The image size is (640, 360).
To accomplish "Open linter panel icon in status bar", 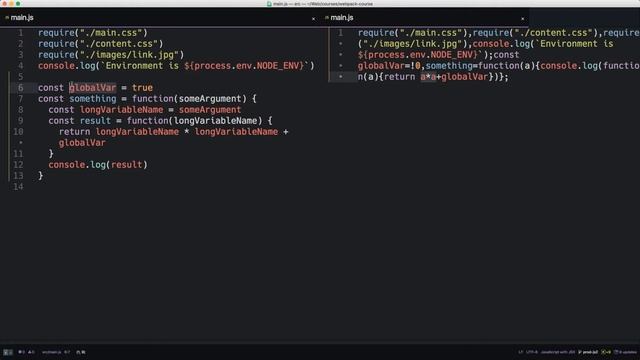I will pyautogui.click(x=8, y=352).
